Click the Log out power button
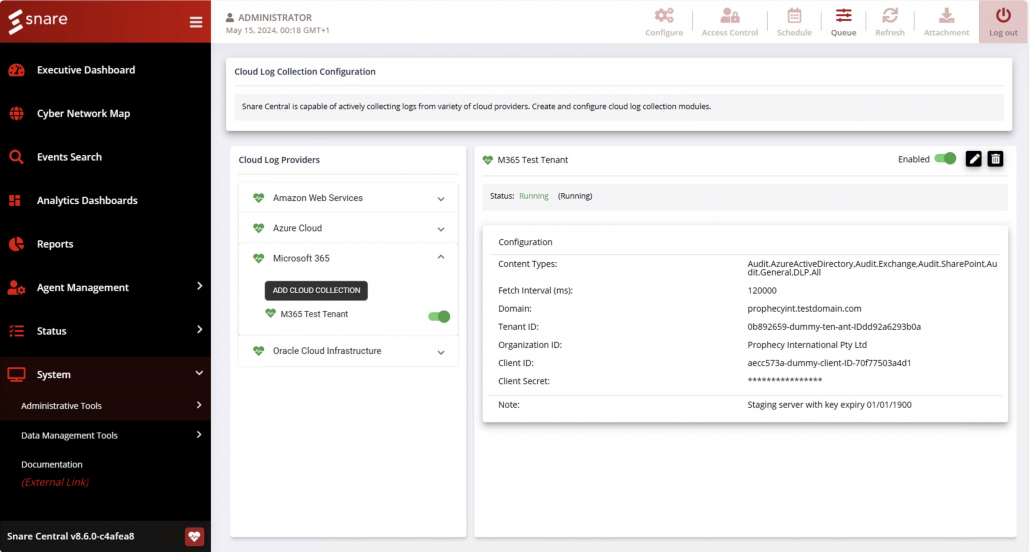 tap(1003, 22)
